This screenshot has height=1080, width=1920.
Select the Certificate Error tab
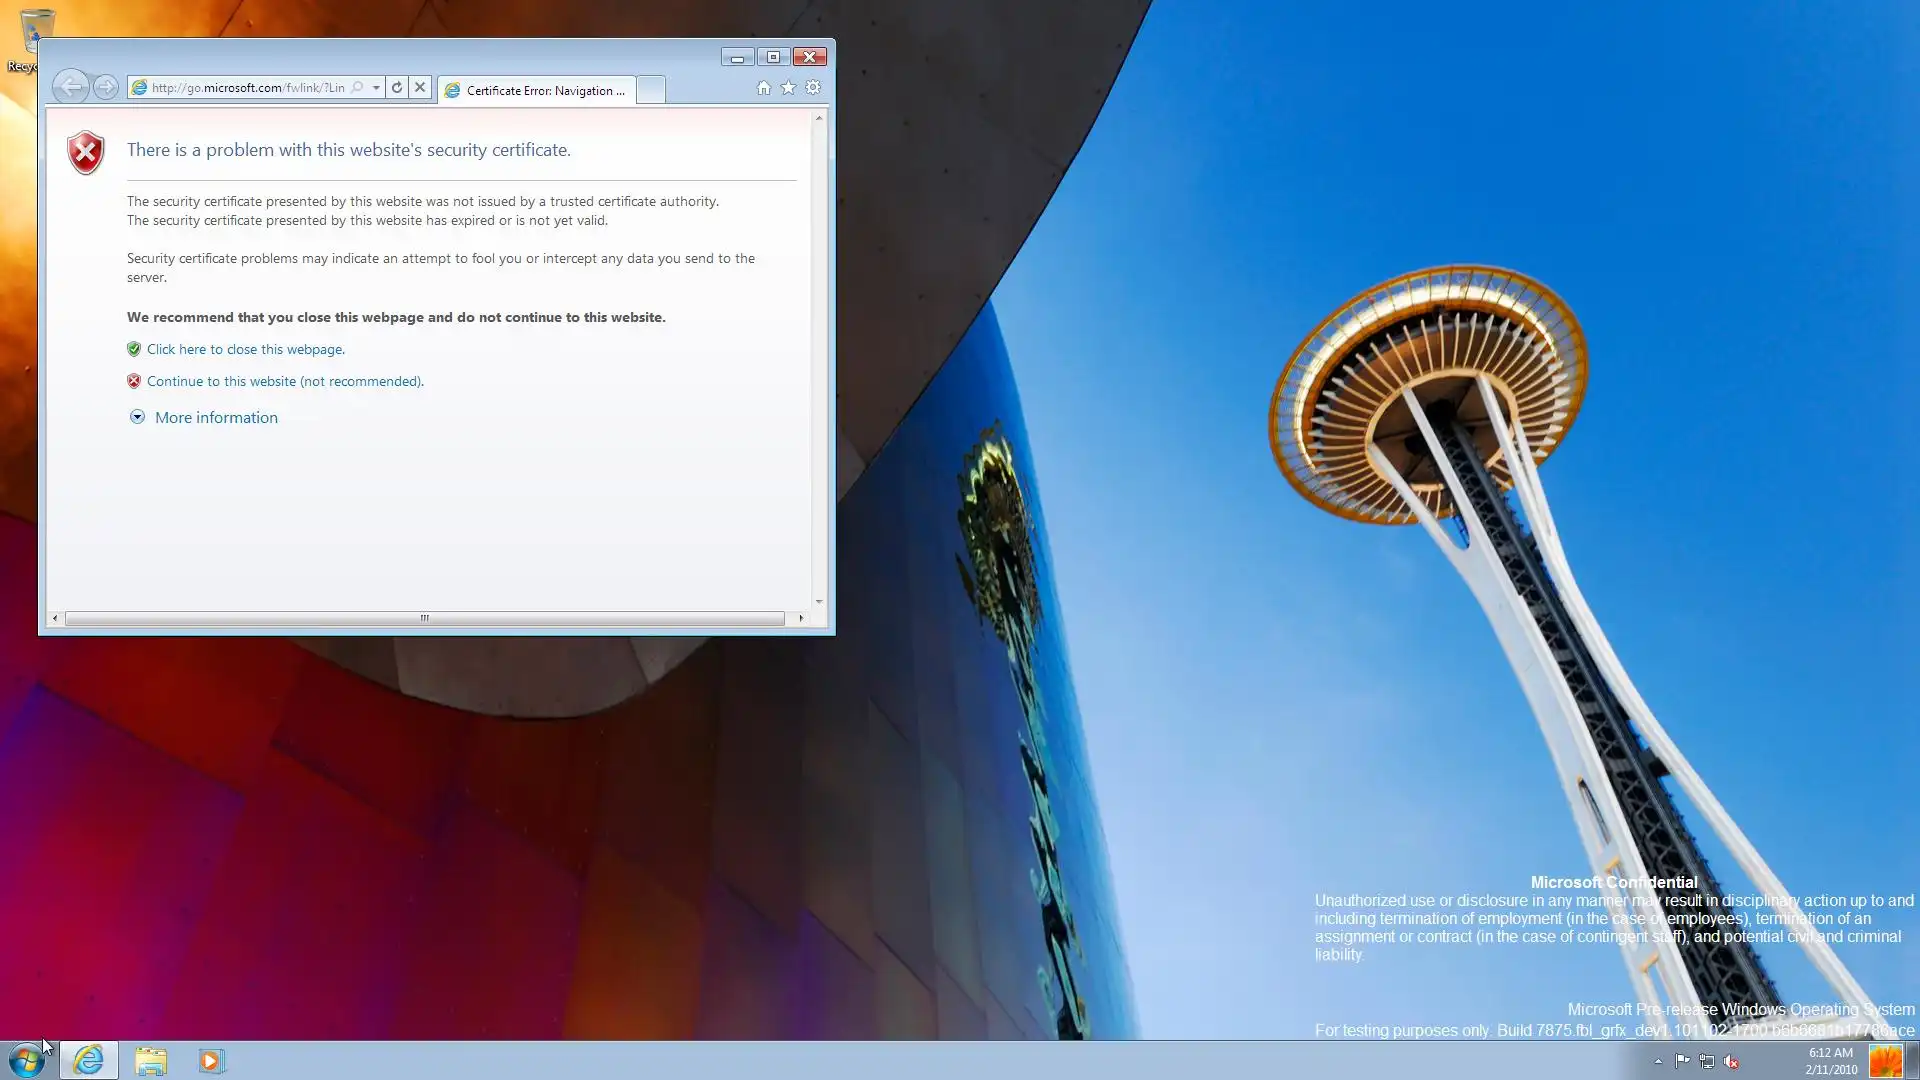click(538, 90)
